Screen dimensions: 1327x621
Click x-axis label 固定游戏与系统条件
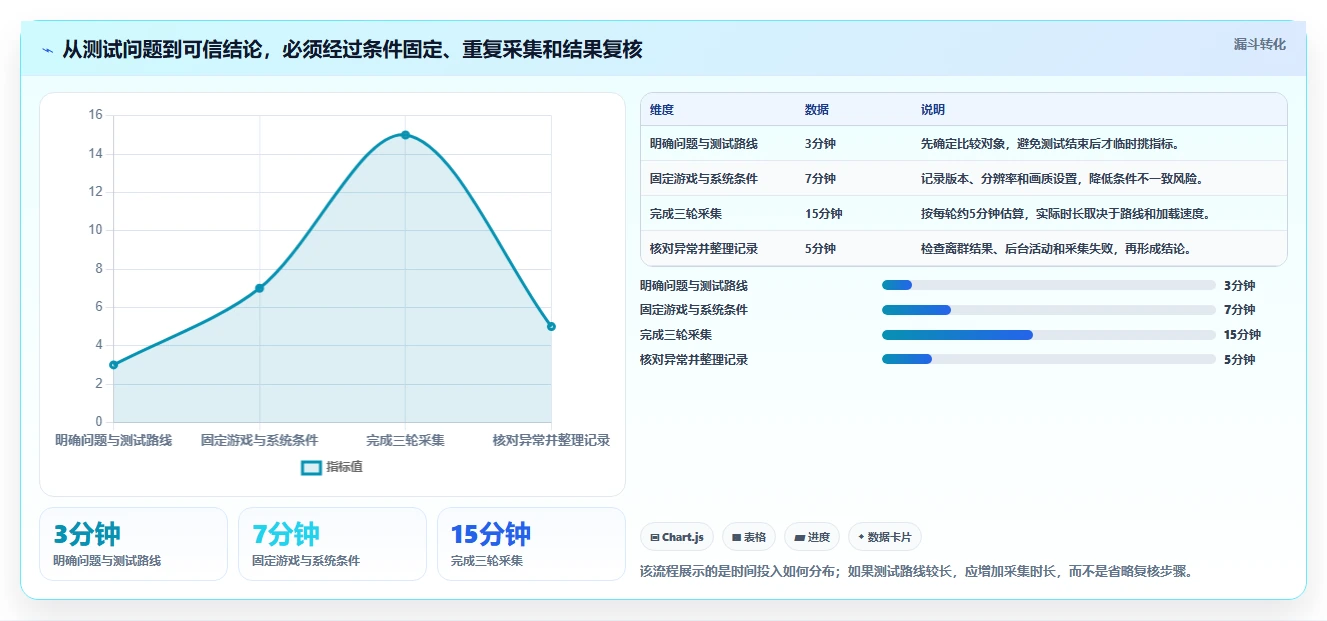(260, 440)
